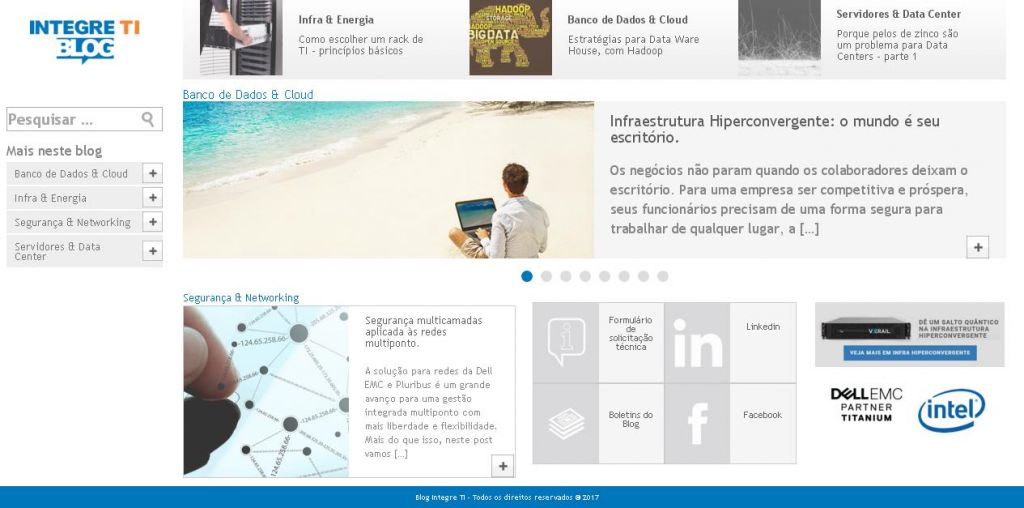Click Servidores & Data Center top card heading
Viewport: 1024px width, 508px height.
point(899,14)
